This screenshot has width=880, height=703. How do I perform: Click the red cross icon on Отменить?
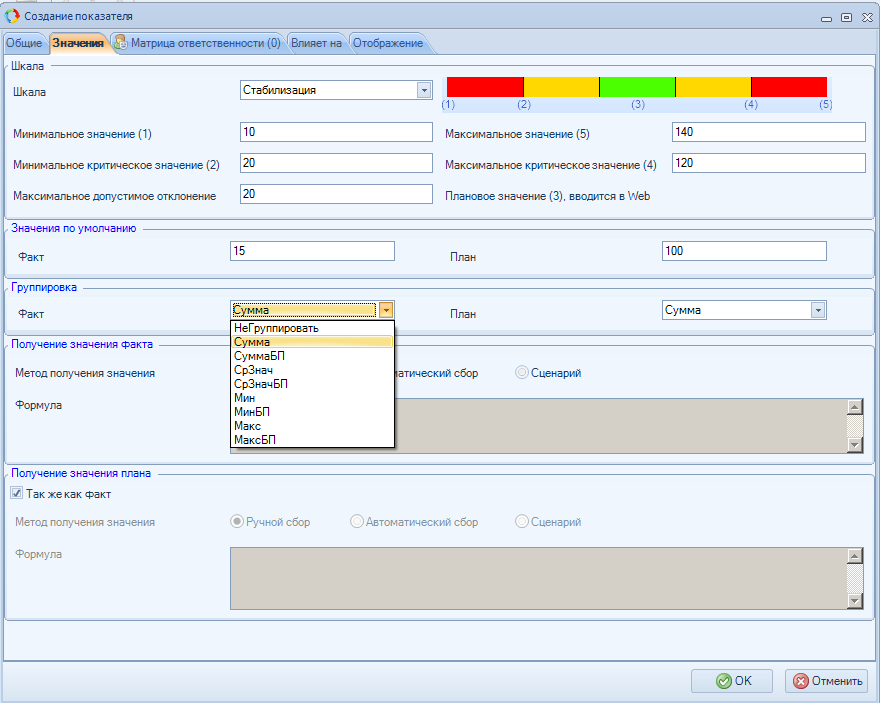point(800,681)
